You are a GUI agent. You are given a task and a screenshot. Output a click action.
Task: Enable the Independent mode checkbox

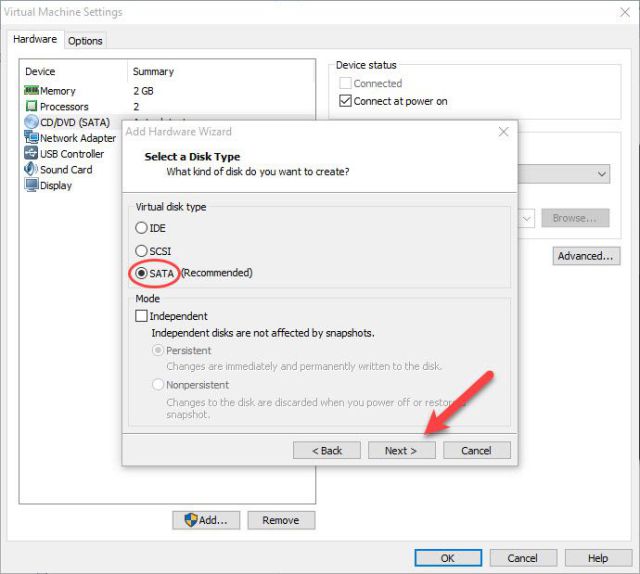point(141,316)
